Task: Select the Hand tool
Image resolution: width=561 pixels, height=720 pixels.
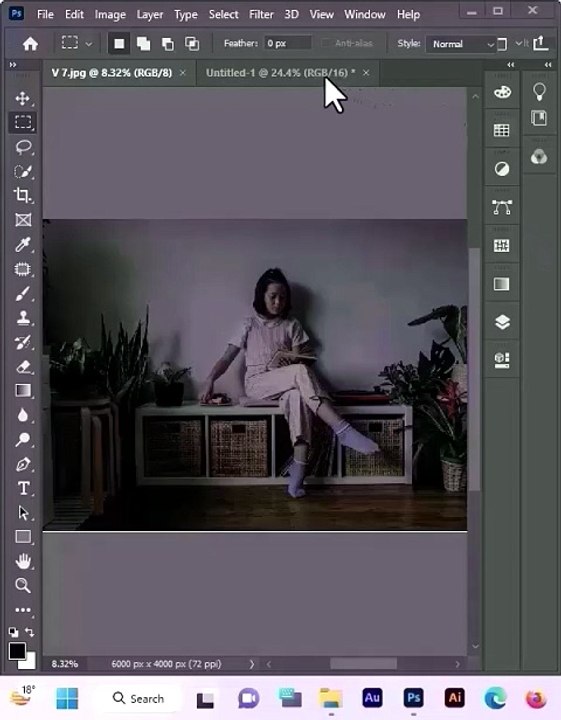Action: pyautogui.click(x=23, y=561)
